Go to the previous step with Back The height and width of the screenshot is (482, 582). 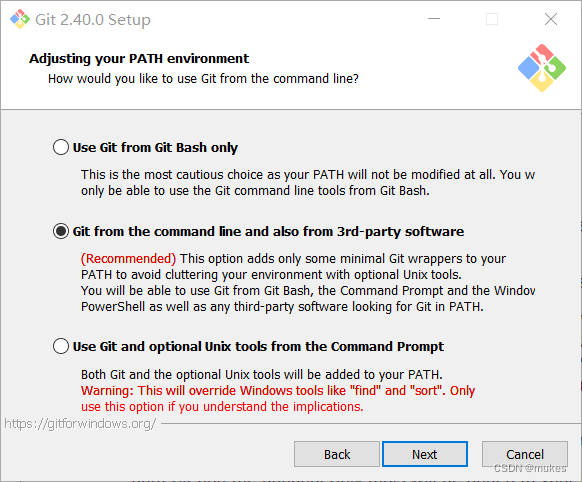click(x=337, y=454)
